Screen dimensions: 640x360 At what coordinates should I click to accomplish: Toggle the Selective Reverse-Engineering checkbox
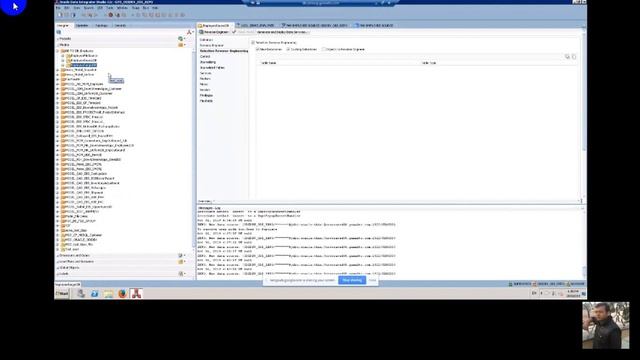[253, 42]
